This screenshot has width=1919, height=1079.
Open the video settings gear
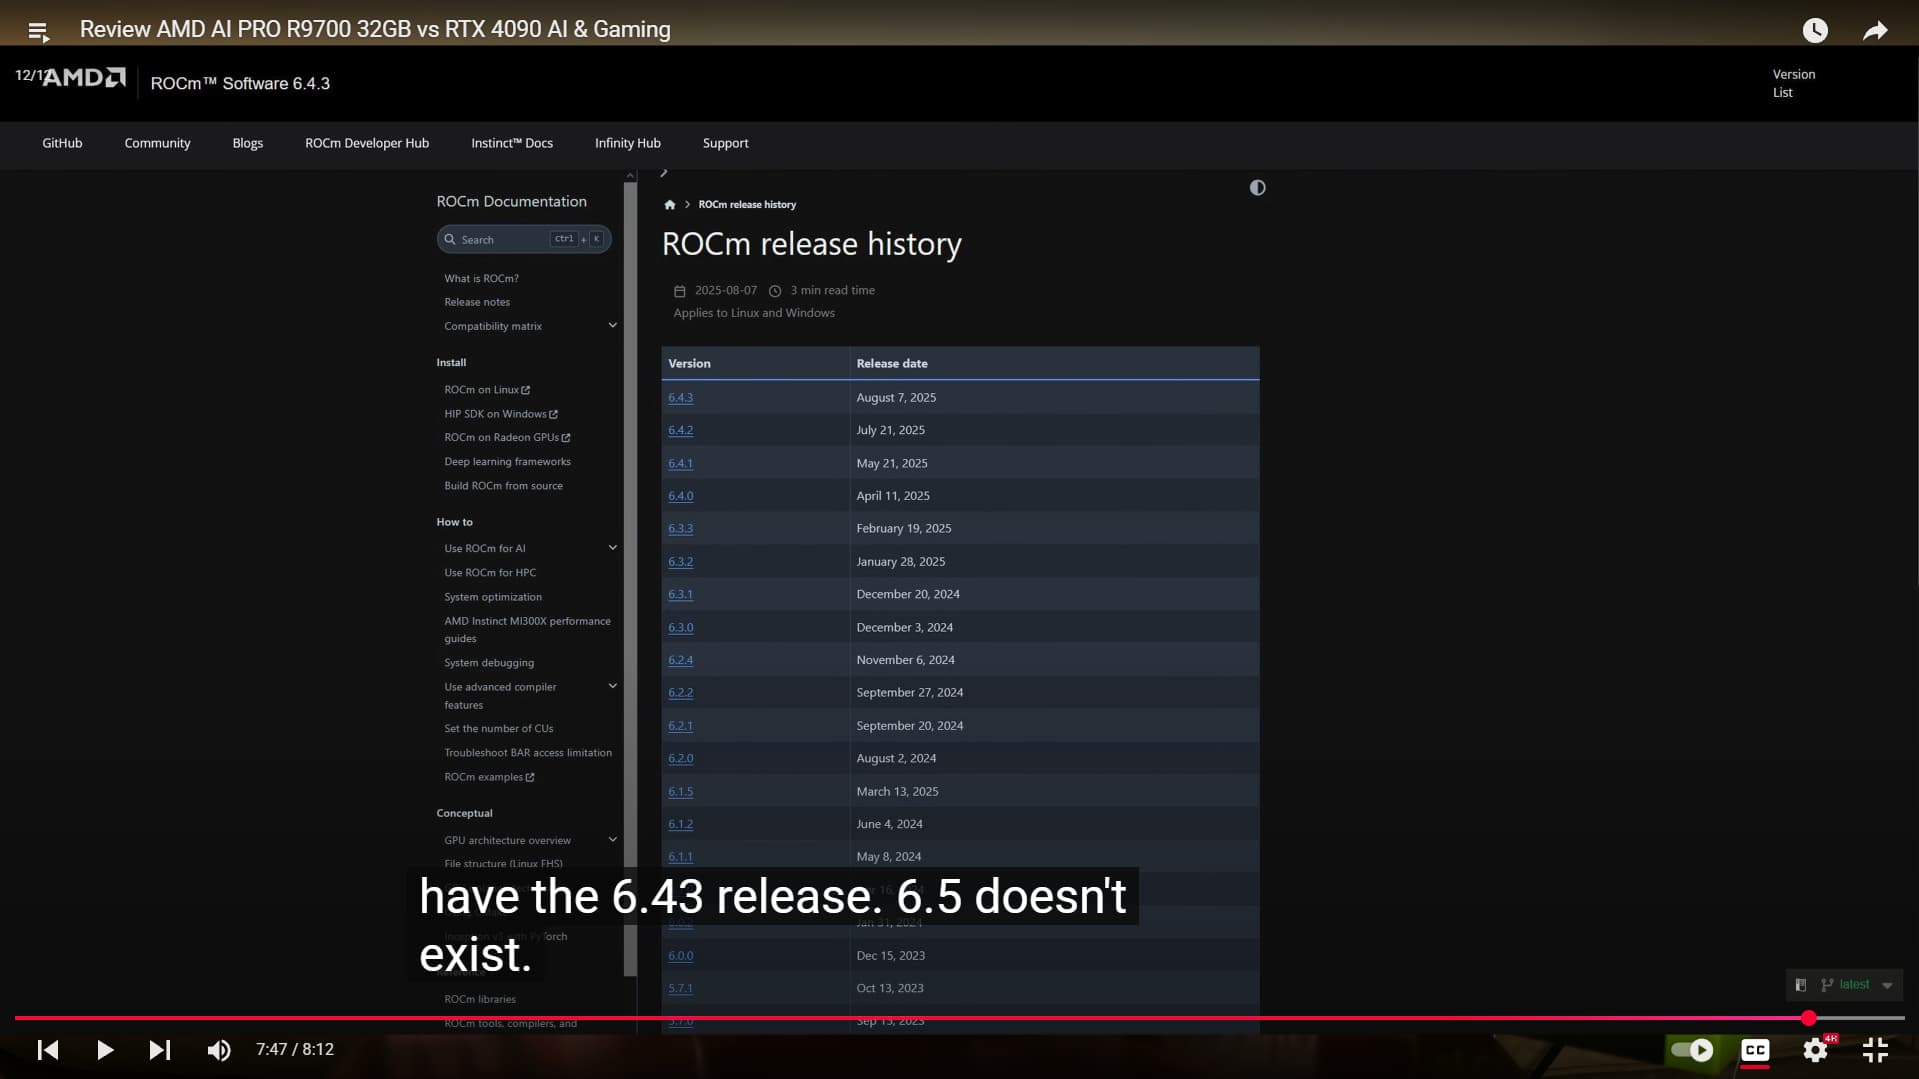(x=1814, y=1049)
